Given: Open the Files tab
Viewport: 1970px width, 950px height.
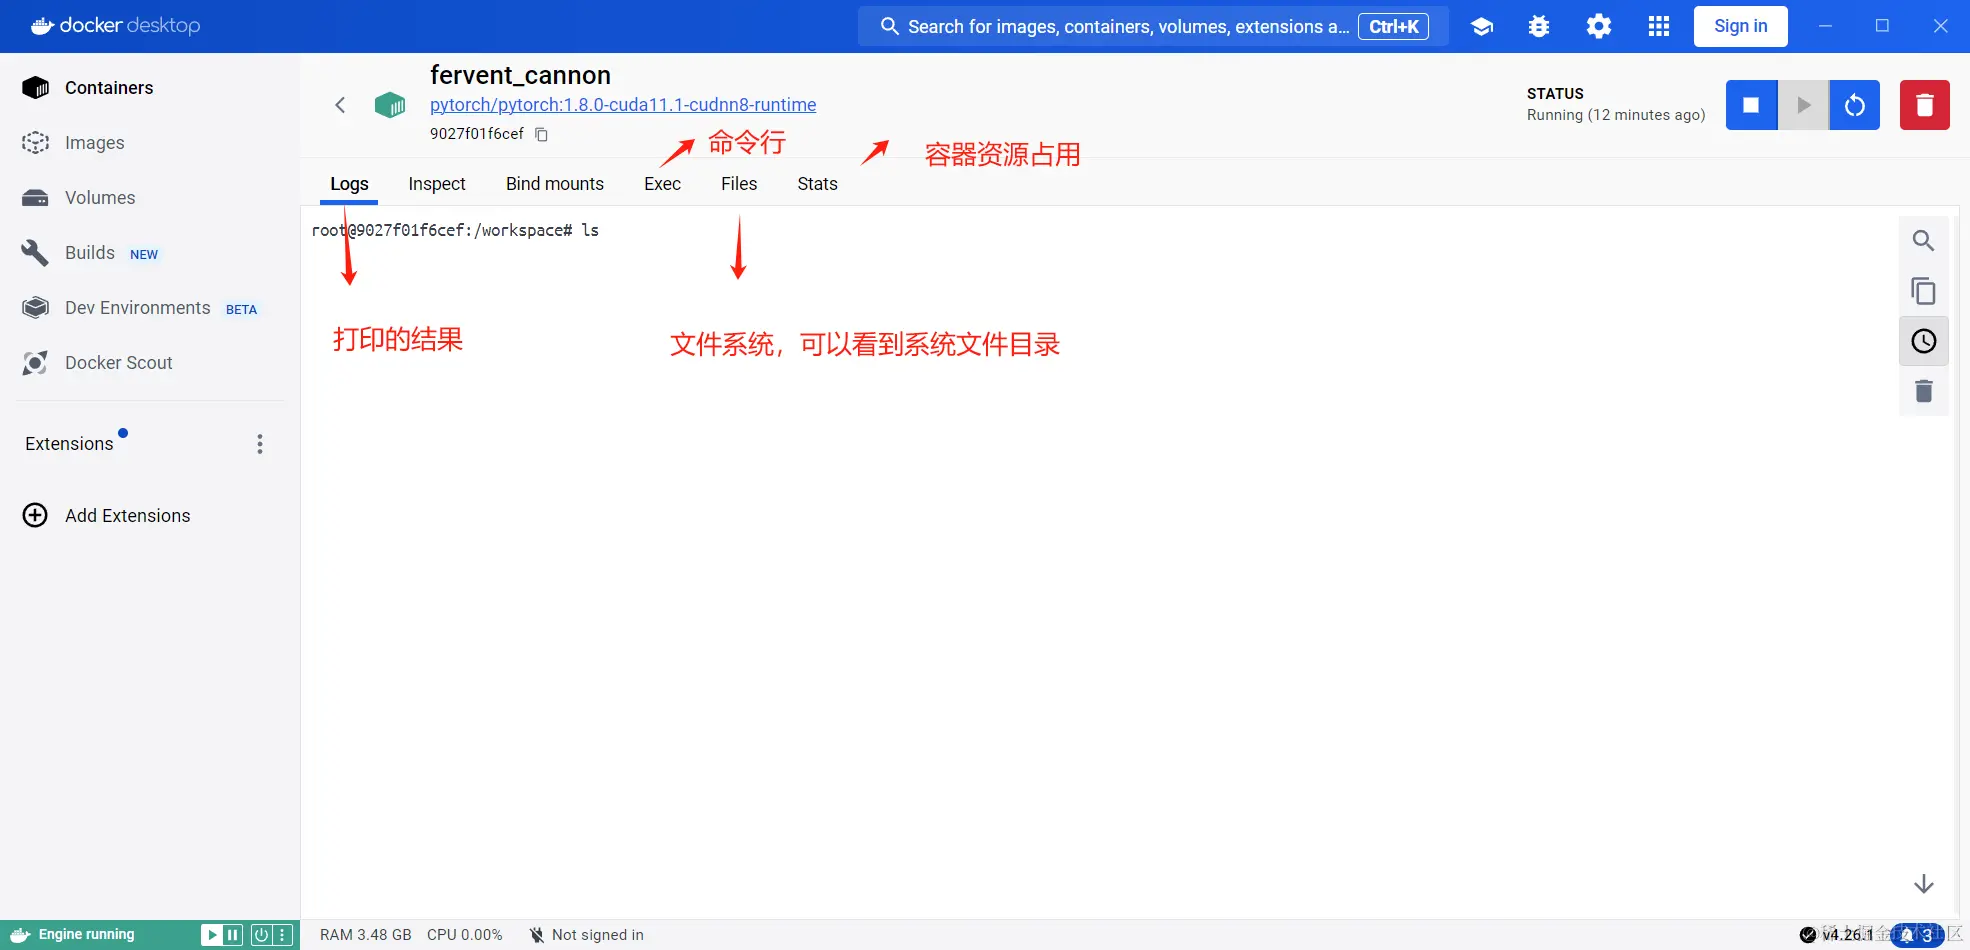Looking at the screenshot, I should pos(739,184).
